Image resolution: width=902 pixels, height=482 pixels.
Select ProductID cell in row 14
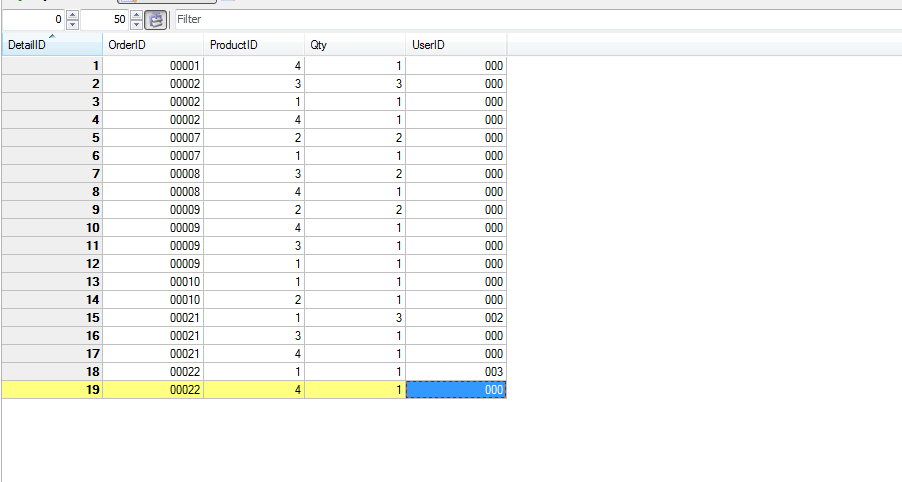pyautogui.click(x=254, y=300)
